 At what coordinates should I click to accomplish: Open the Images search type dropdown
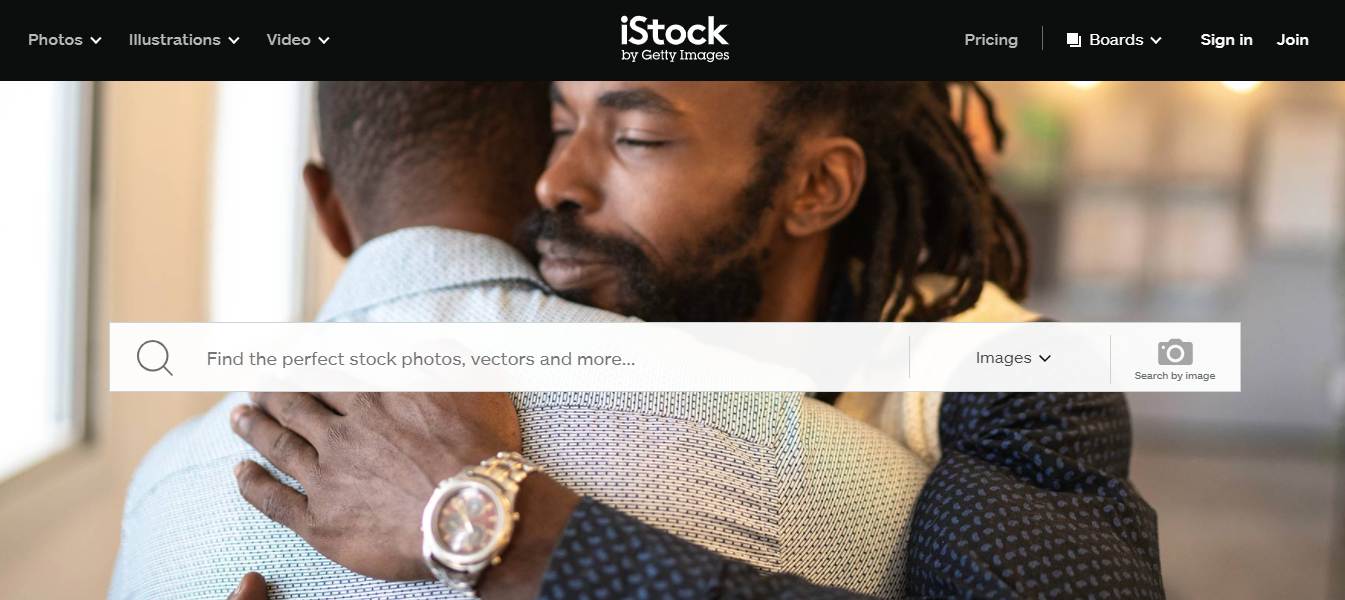(x=1013, y=358)
